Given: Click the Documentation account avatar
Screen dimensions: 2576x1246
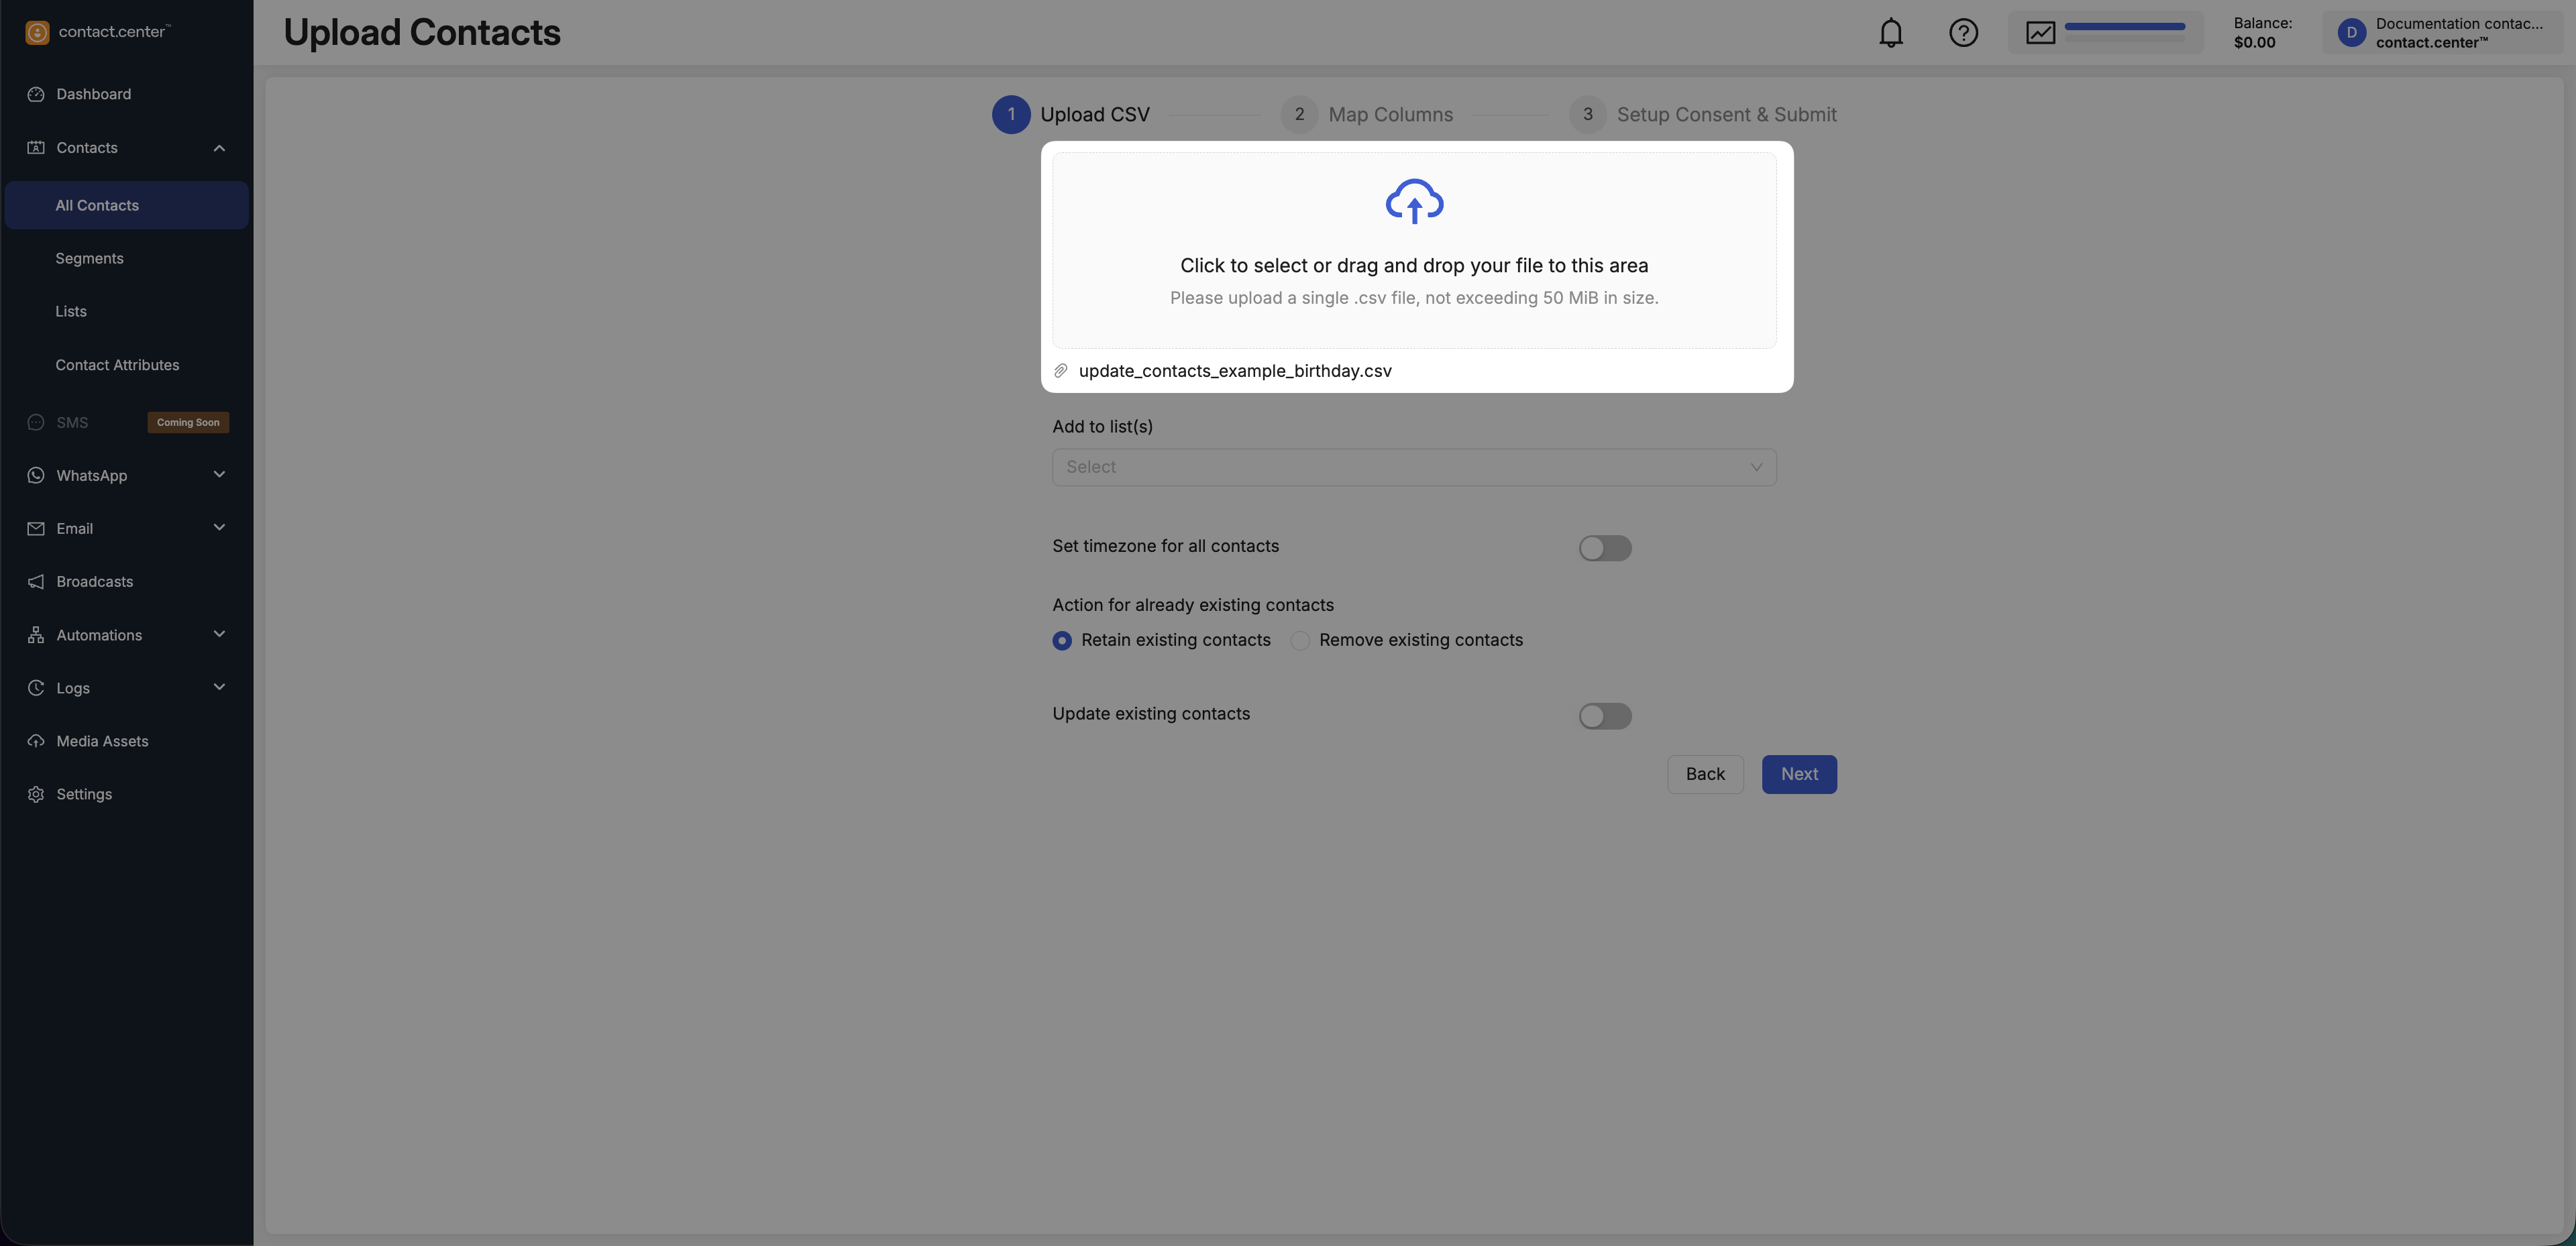Looking at the screenshot, I should 2351,33.
